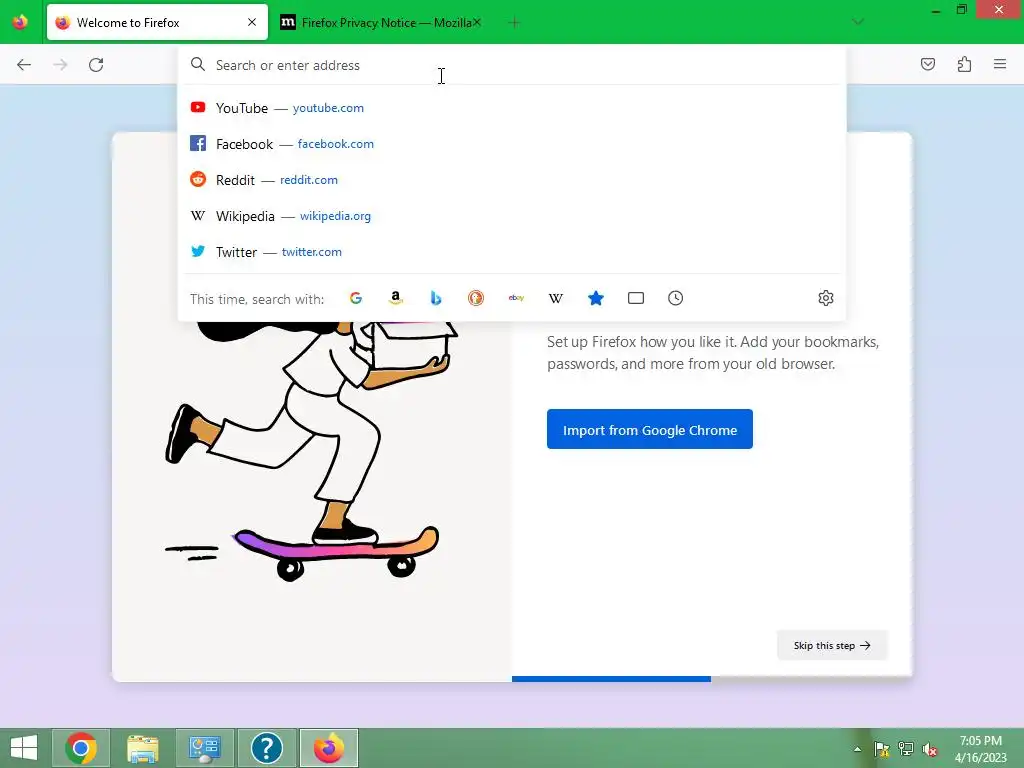Search in Bookmarks star icon
This screenshot has height=768, width=1024.
[x=596, y=298]
